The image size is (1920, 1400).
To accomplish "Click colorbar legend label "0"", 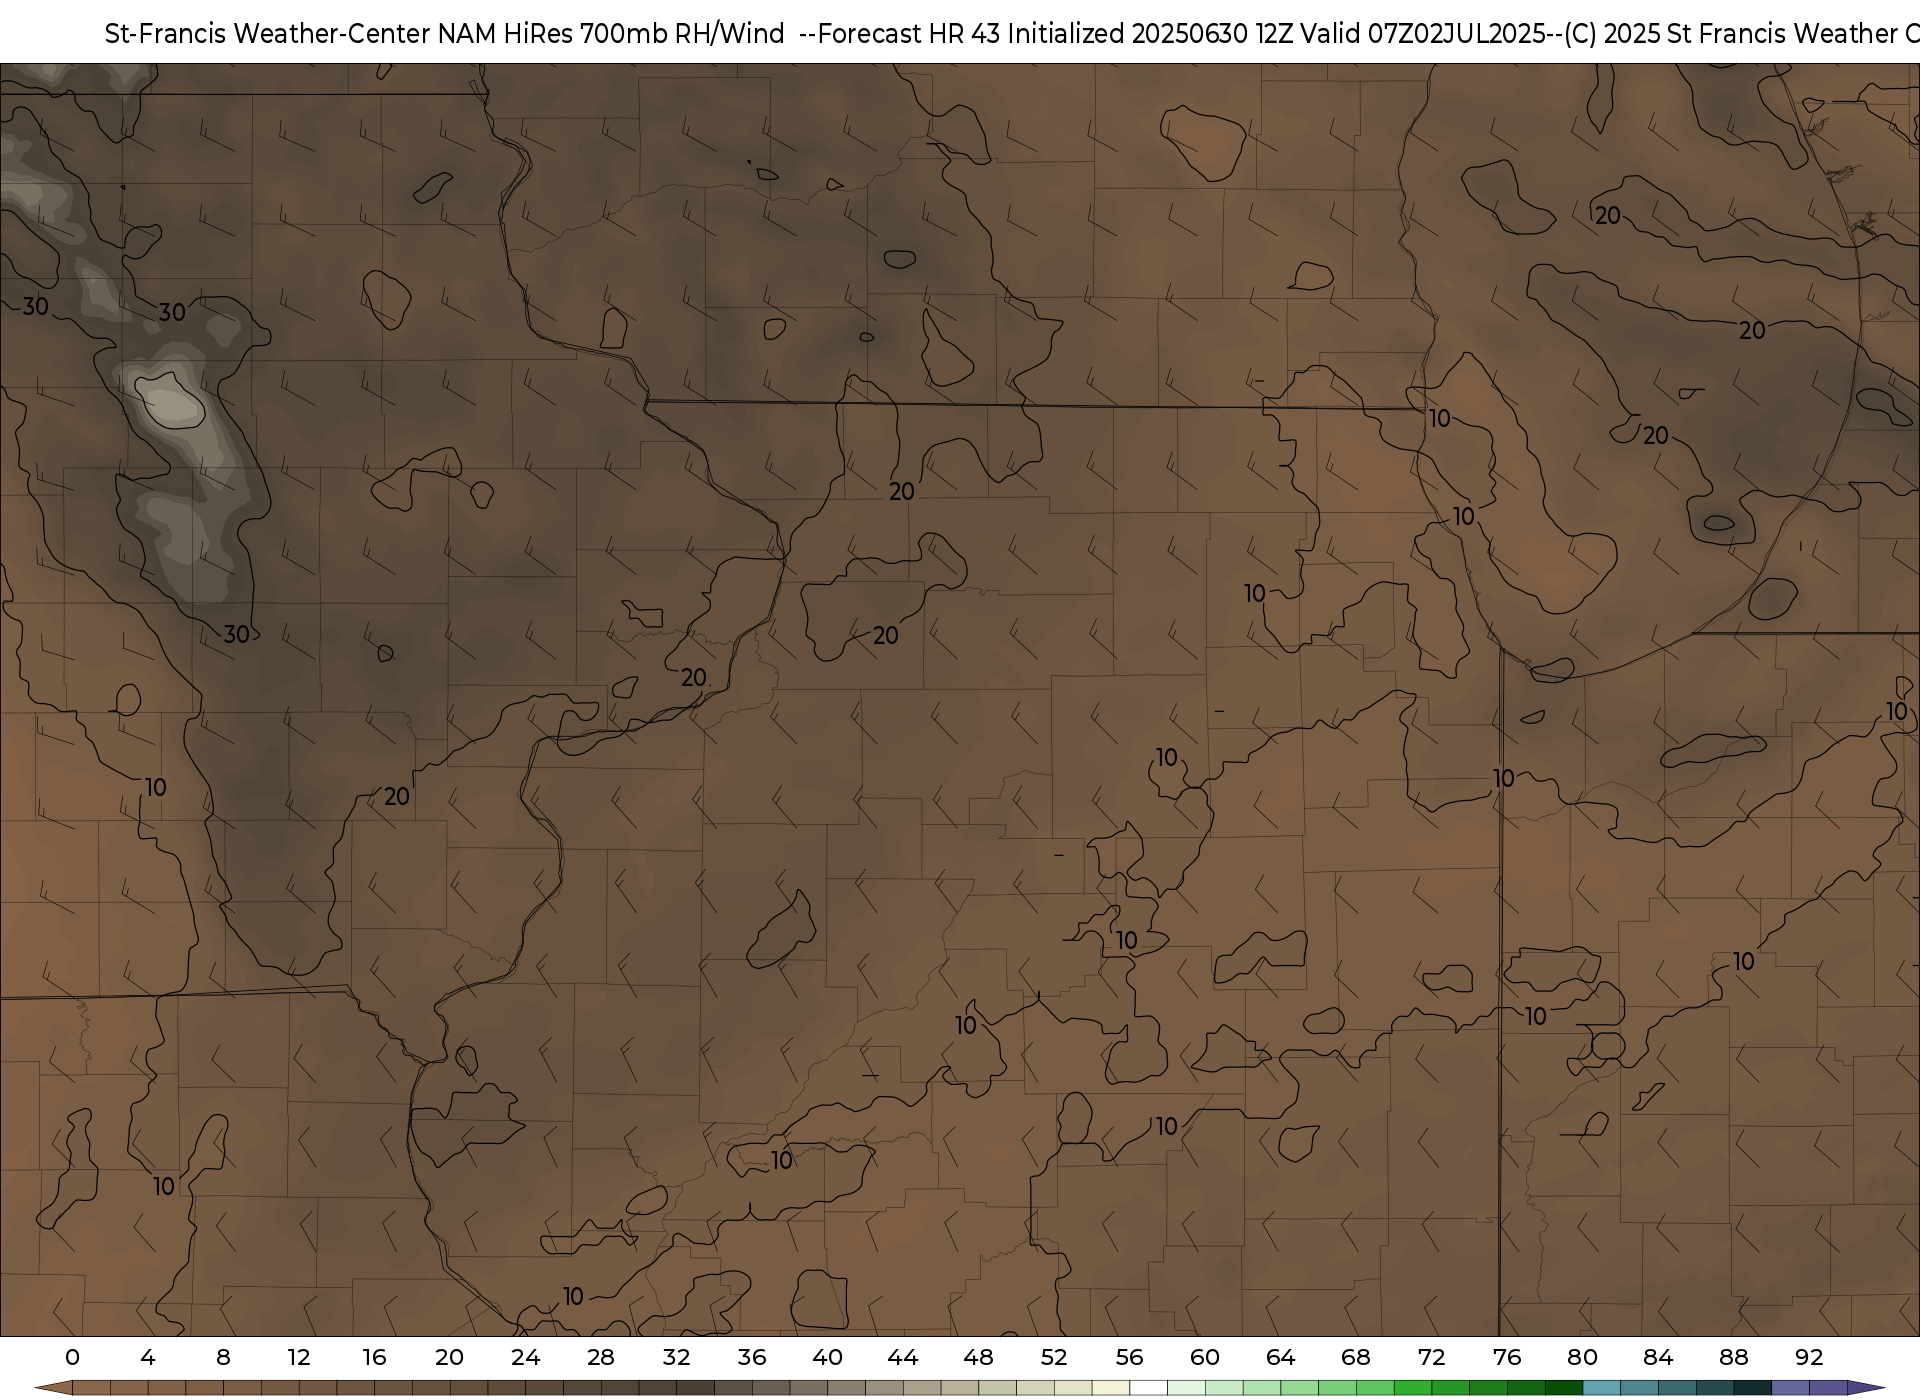I will coord(72,1357).
